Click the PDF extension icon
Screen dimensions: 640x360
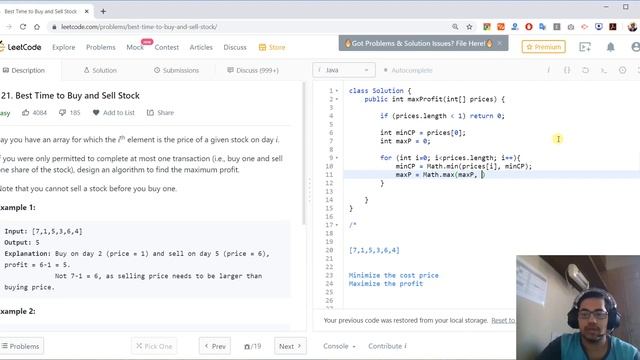coord(613,27)
